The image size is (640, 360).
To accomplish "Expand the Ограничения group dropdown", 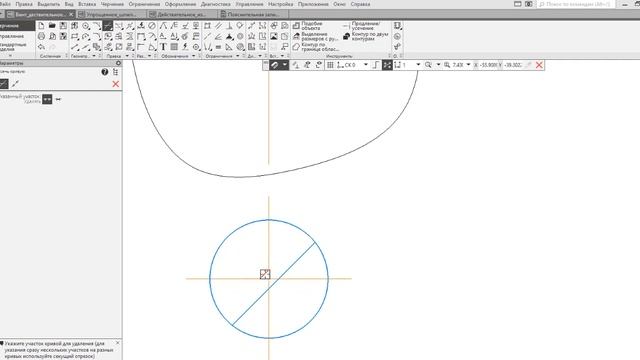I will click(238, 56).
